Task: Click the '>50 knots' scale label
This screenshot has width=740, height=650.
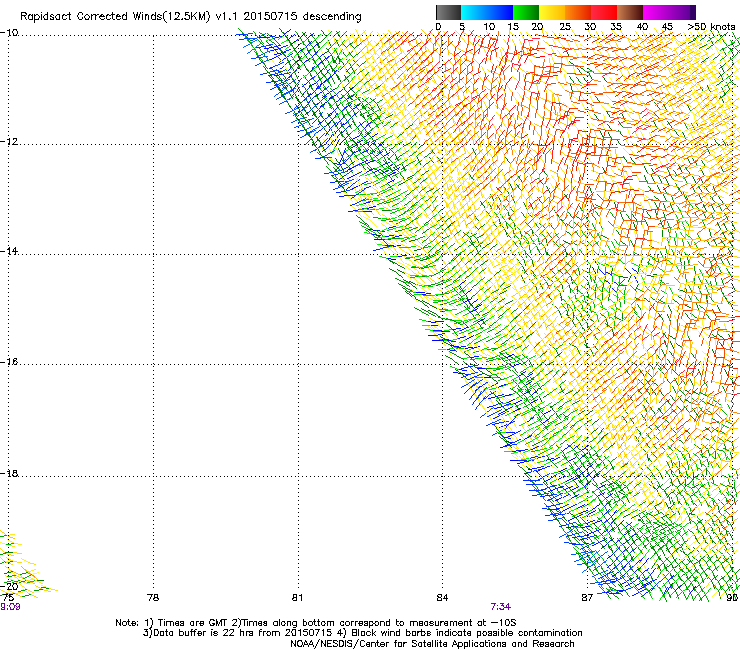Action: pyautogui.click(x=711, y=27)
